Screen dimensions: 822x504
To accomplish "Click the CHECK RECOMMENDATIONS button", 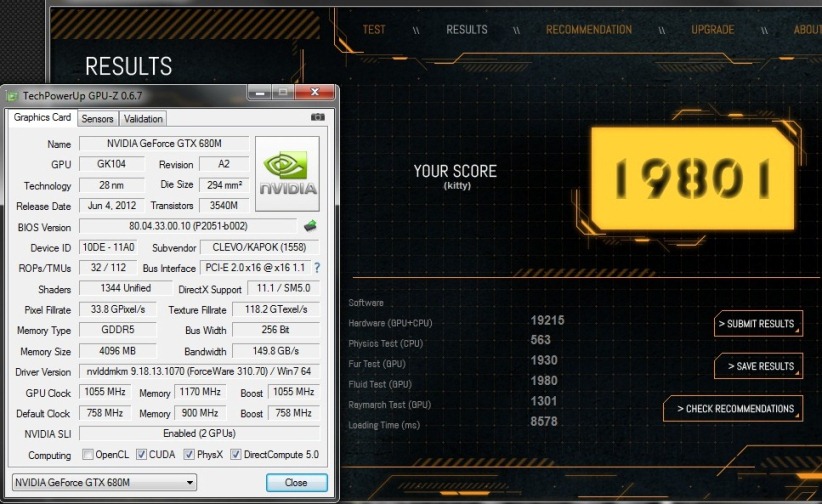I will coord(732,409).
